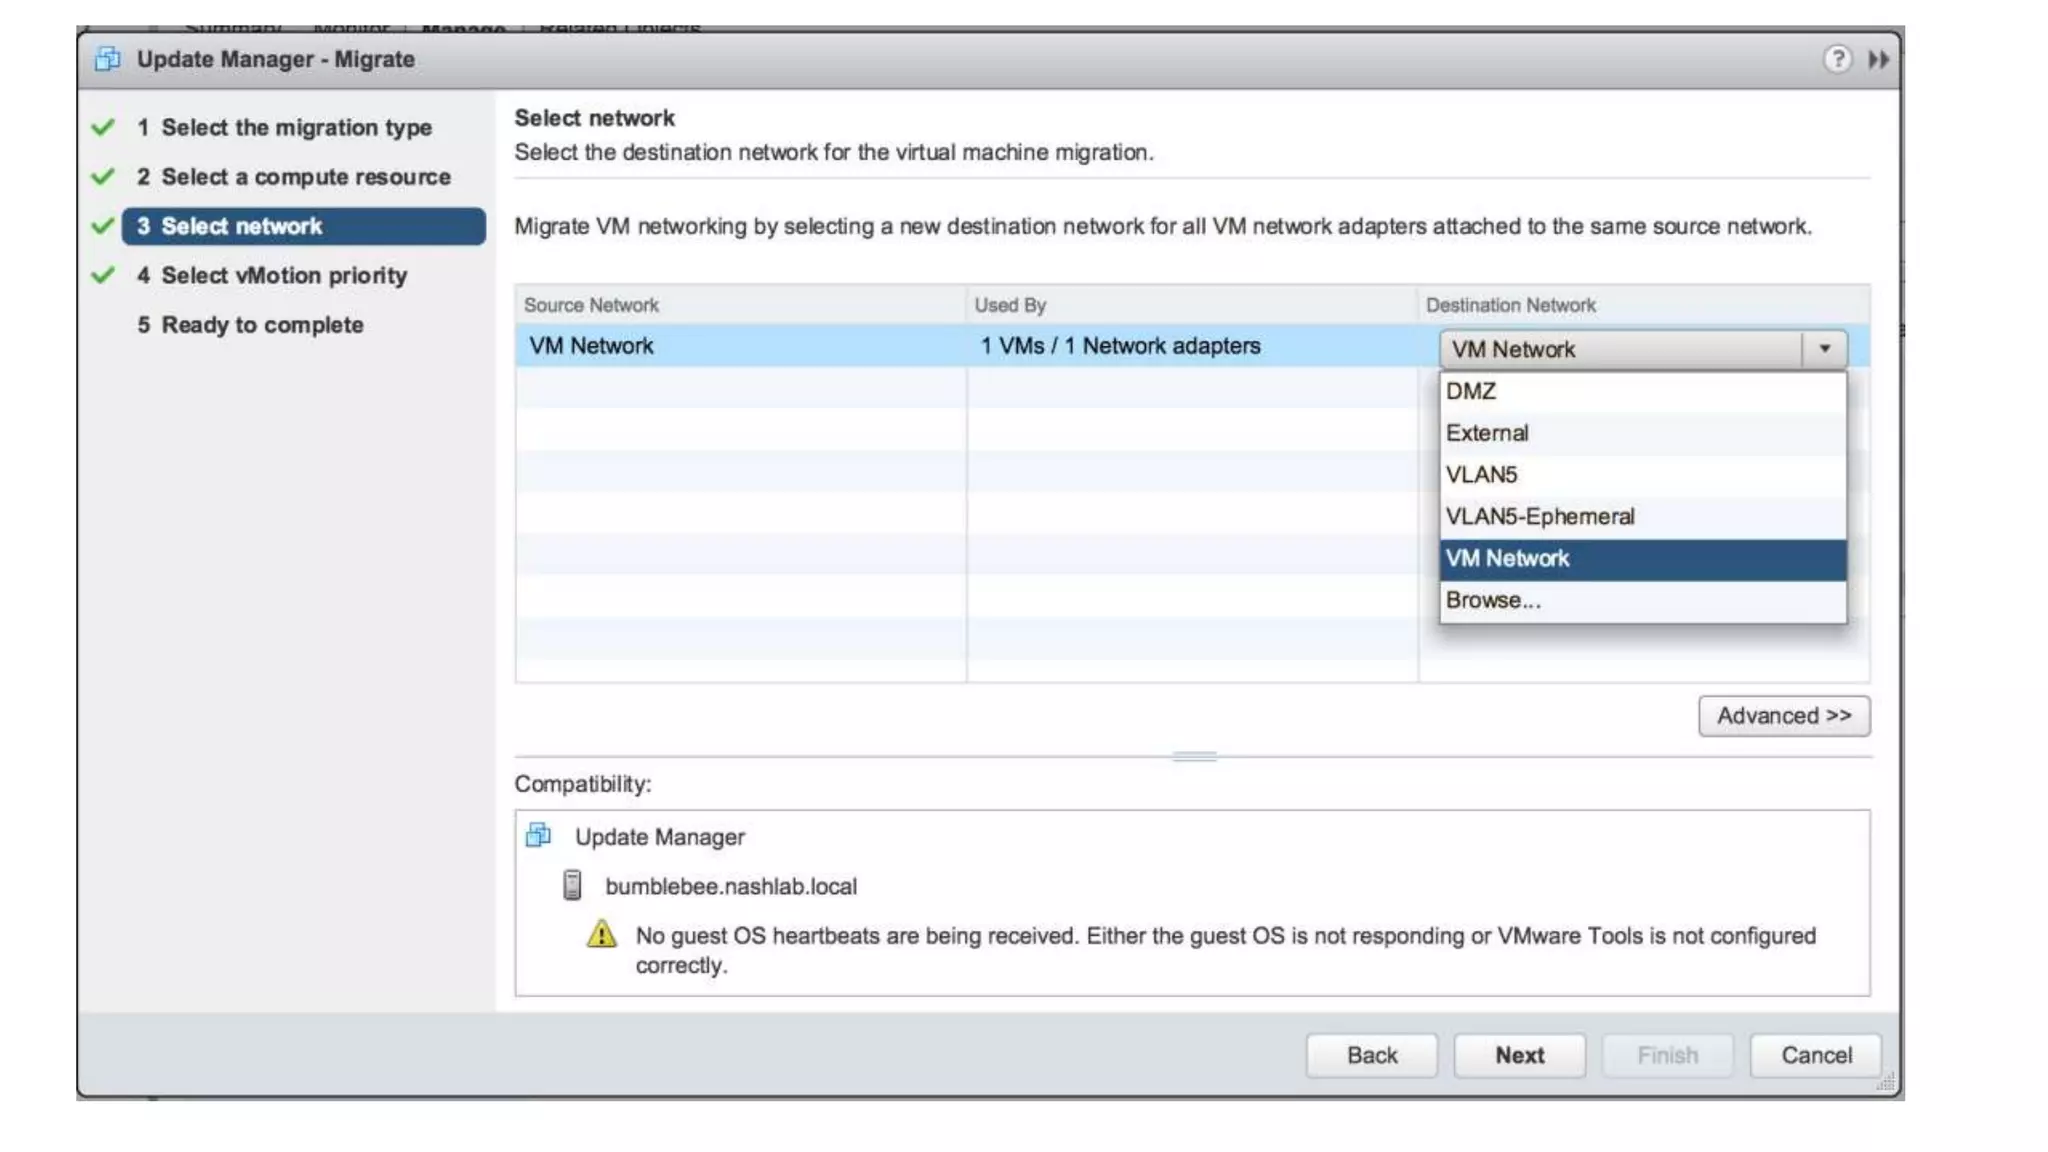The width and height of the screenshot is (2048, 1152).
Task: Click the yellow warning triangle icon
Action: [x=601, y=934]
